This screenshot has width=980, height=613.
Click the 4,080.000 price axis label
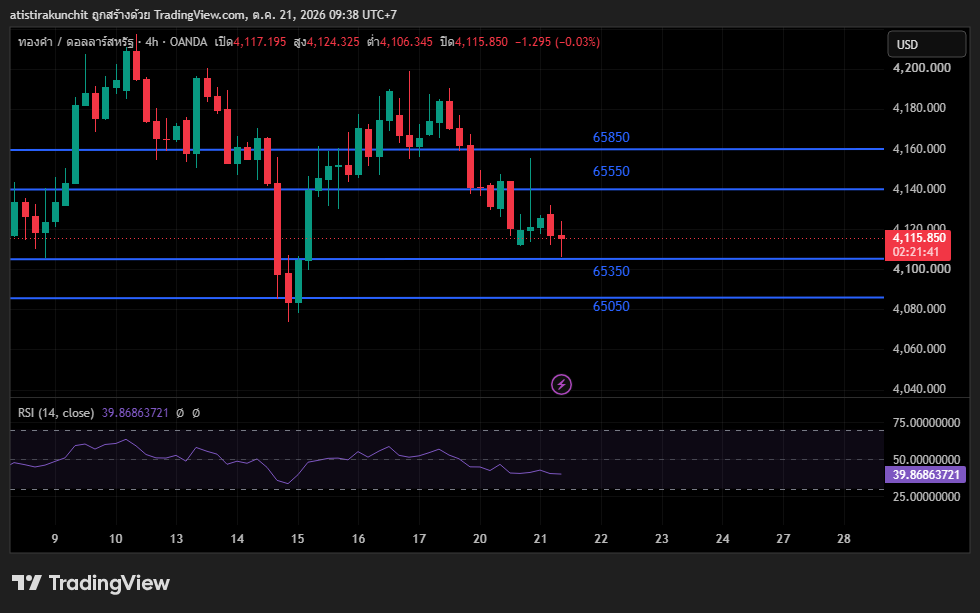coord(919,309)
